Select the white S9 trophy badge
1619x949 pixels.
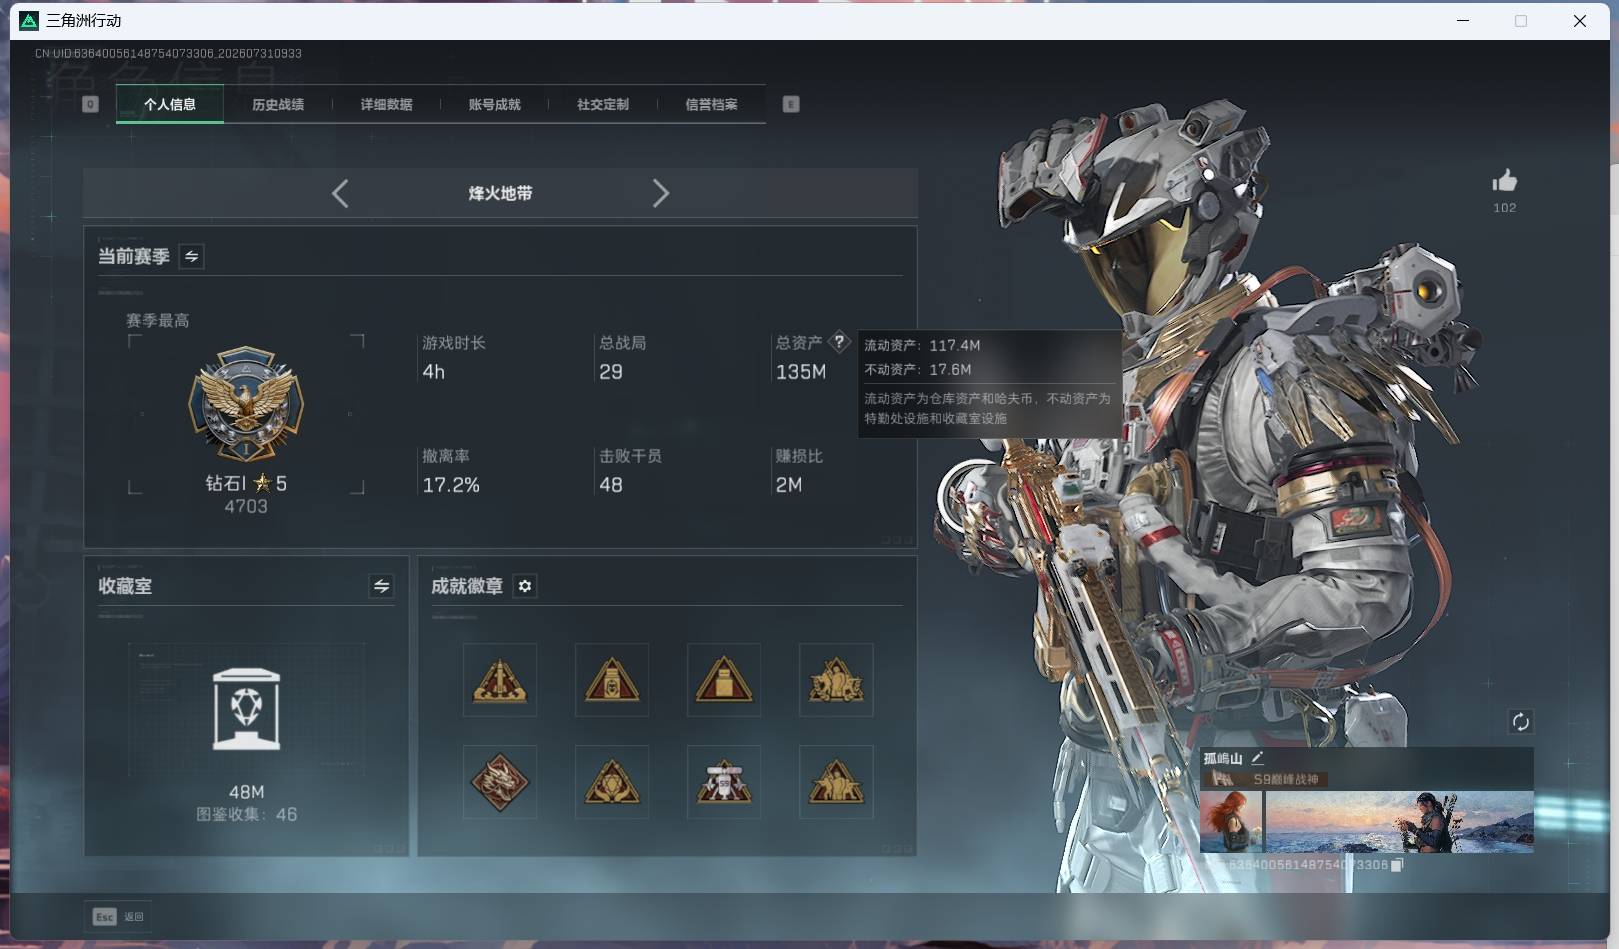pos(724,782)
